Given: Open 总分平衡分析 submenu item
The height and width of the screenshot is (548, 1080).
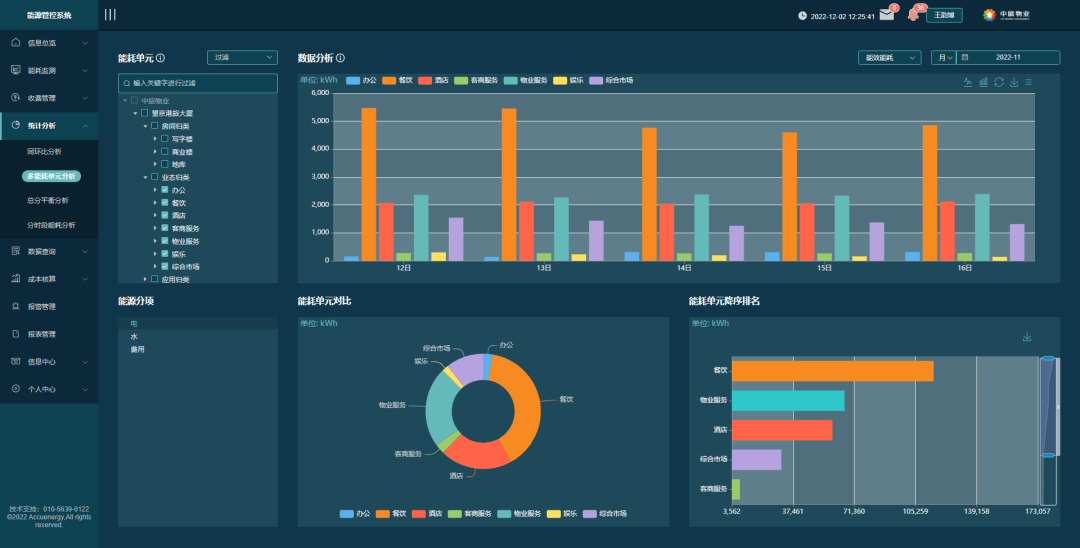Looking at the screenshot, I should pyautogui.click(x=48, y=200).
